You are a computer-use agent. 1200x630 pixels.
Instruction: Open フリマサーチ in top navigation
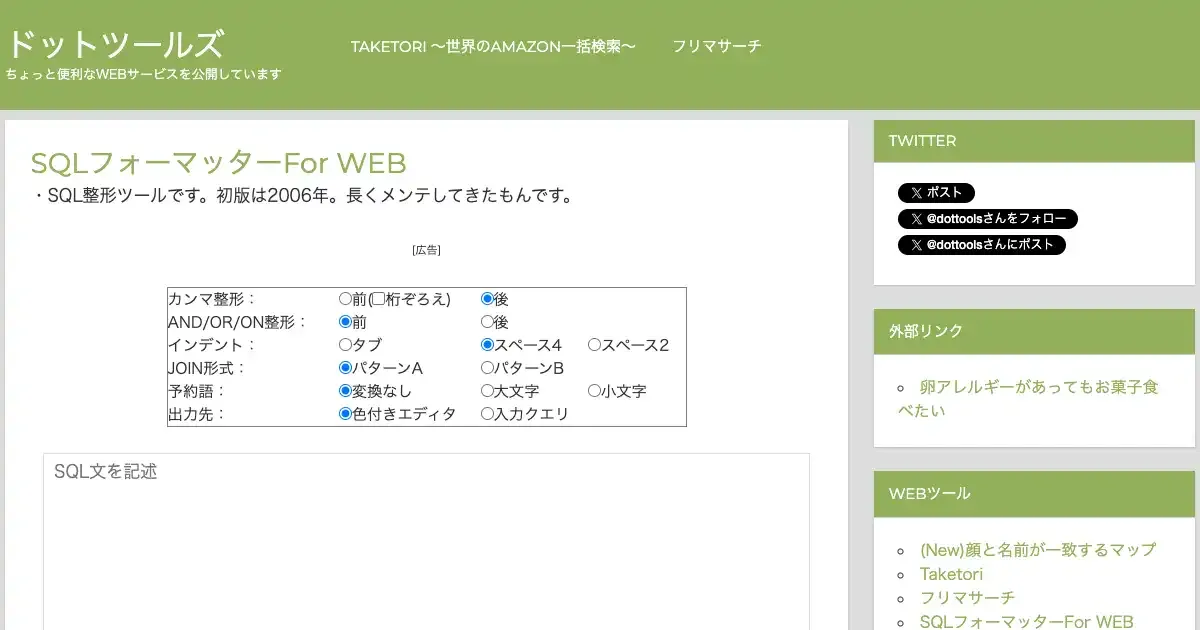pos(716,46)
